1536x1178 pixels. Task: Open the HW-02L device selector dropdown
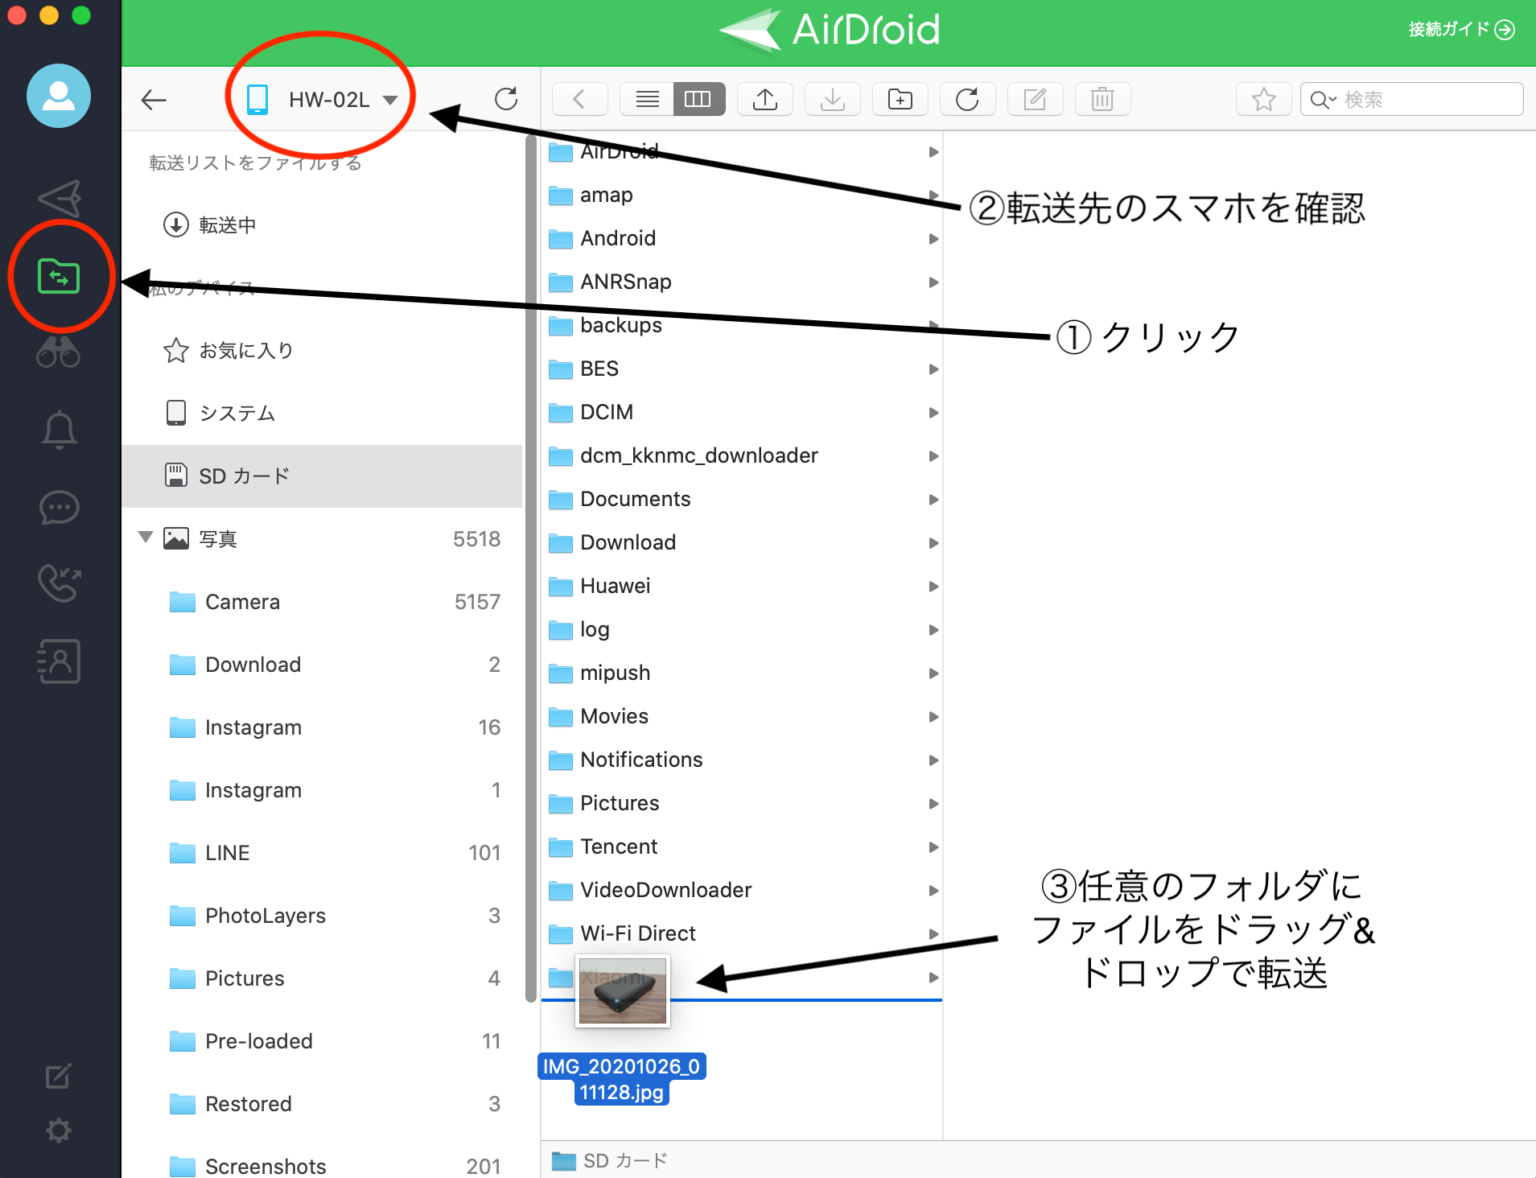point(320,99)
